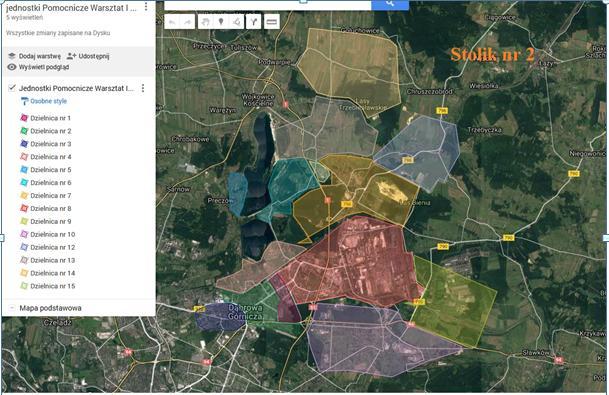Click Dodaj warstwę to add layer
Screen dimensions: 609x395
click(x=35, y=56)
